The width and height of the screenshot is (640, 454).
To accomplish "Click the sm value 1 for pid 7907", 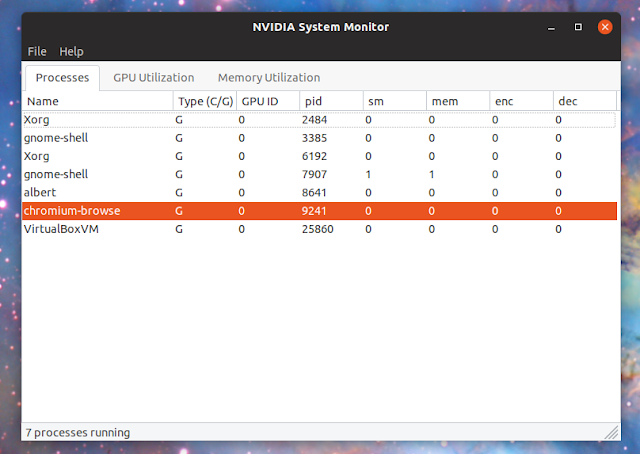I will coord(368,174).
